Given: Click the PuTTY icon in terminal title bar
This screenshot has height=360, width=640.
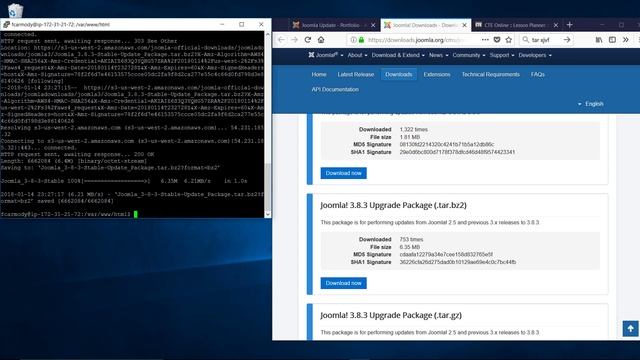Looking at the screenshot, I should 6,24.
